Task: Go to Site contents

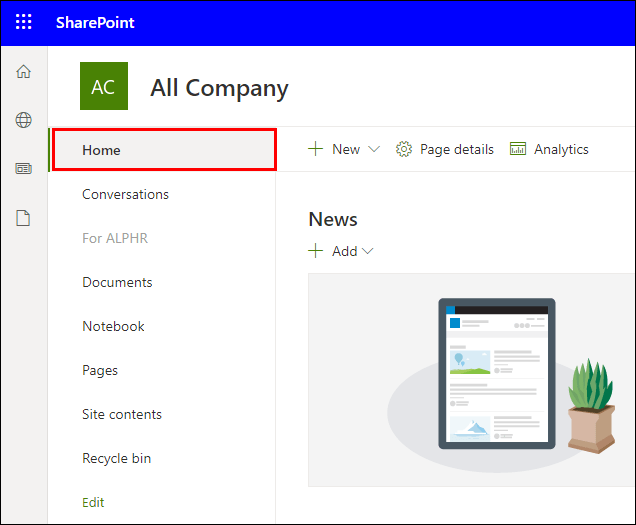Action: [x=122, y=414]
